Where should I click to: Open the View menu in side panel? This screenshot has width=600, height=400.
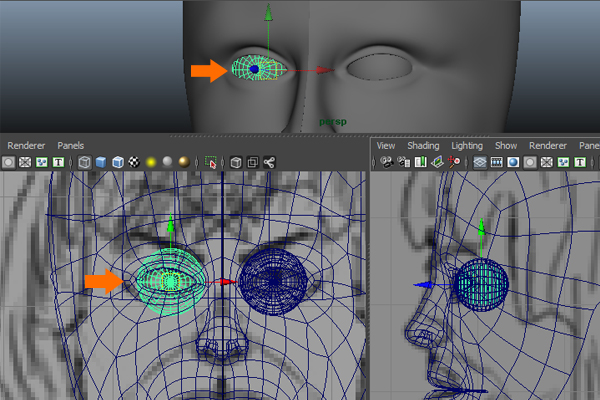386,145
